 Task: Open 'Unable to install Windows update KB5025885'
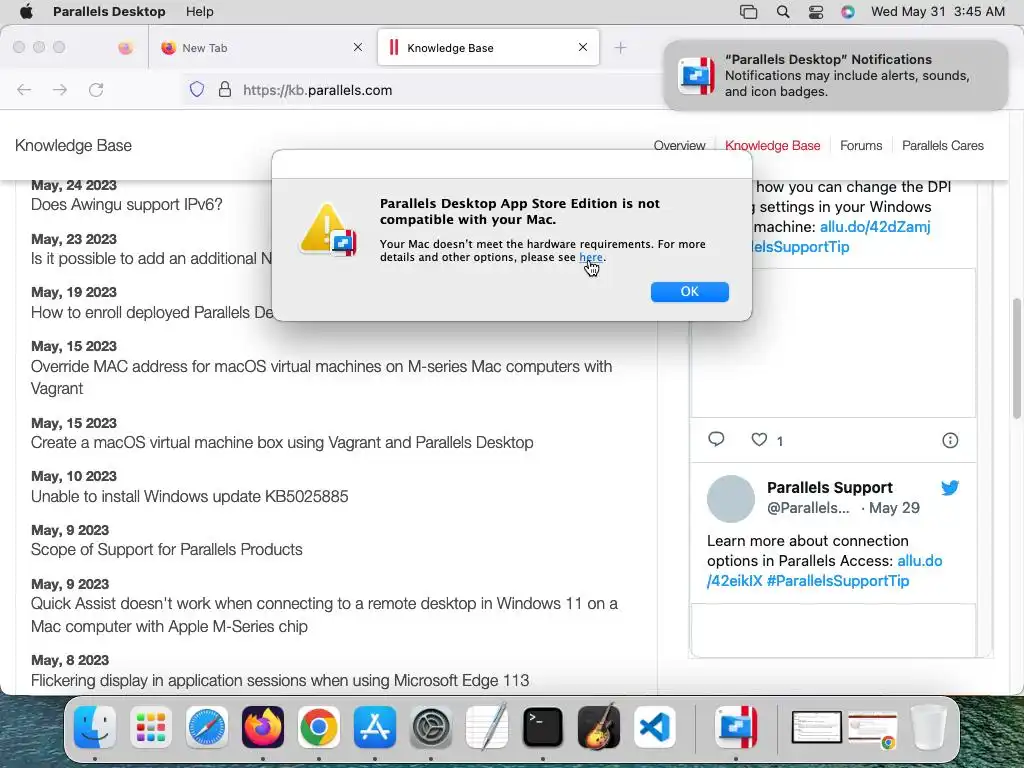(189, 496)
